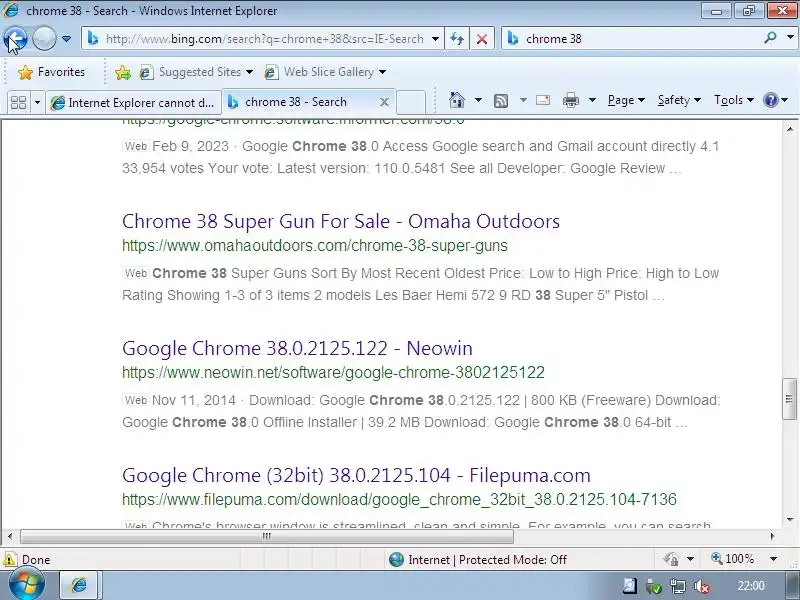Open the Favorites center

pos(51,72)
